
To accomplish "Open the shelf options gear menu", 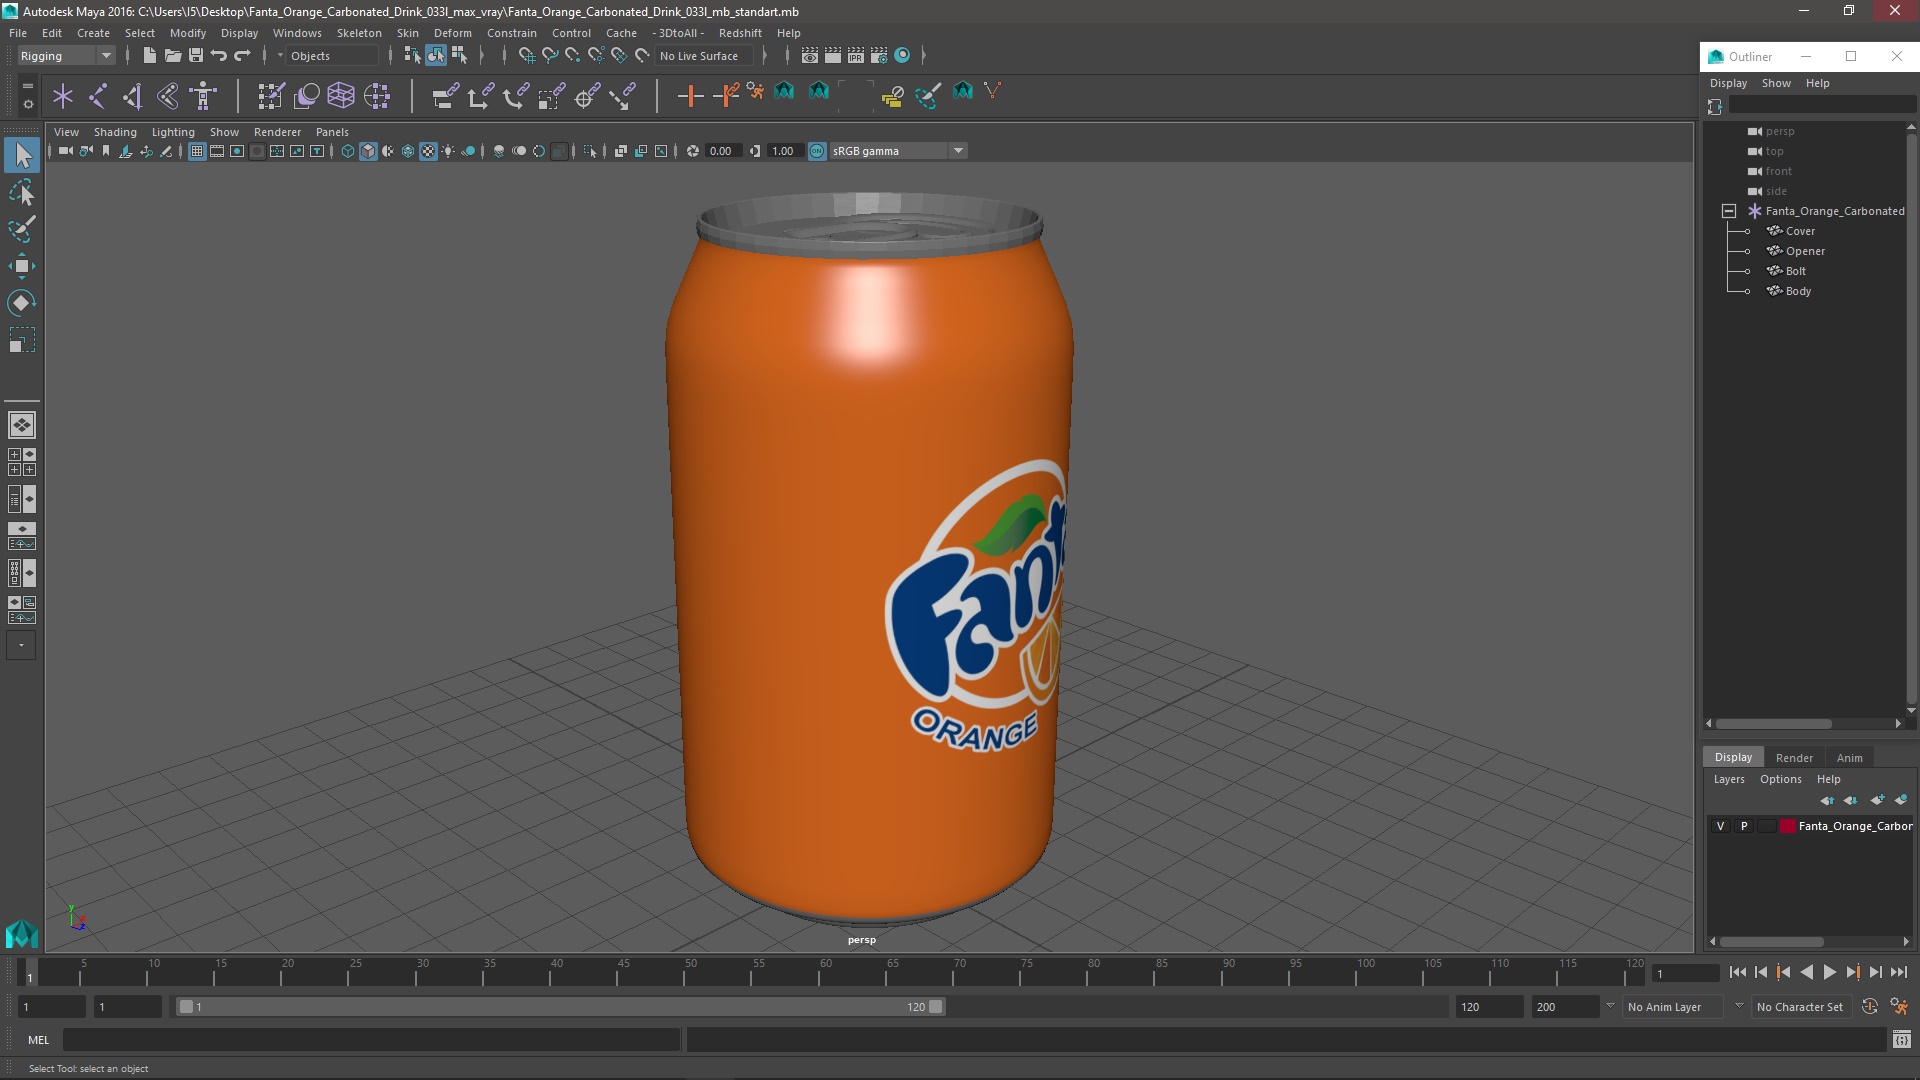I will [x=27, y=102].
